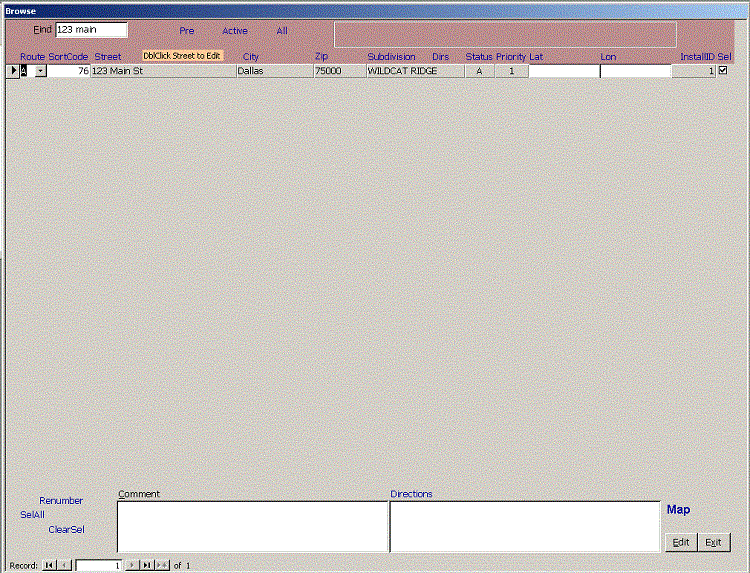Click SelAll to select all rows
This screenshot has width=750, height=573.
(x=32, y=514)
